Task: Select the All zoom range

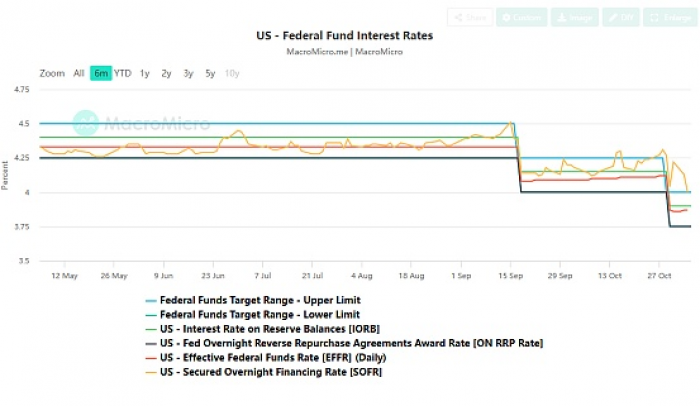Action: (x=79, y=73)
